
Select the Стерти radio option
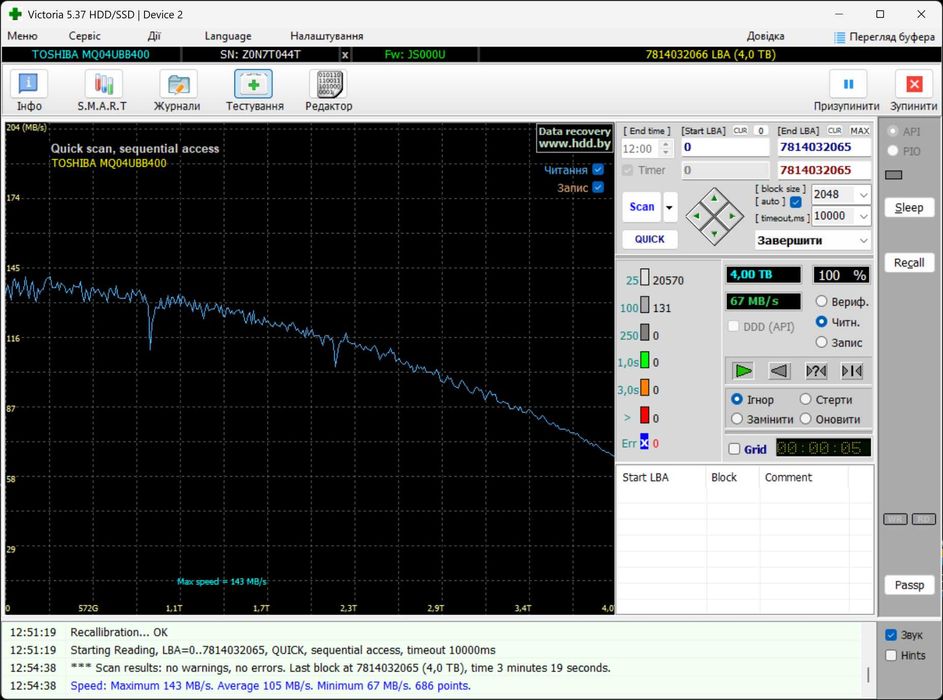pyautogui.click(x=807, y=400)
